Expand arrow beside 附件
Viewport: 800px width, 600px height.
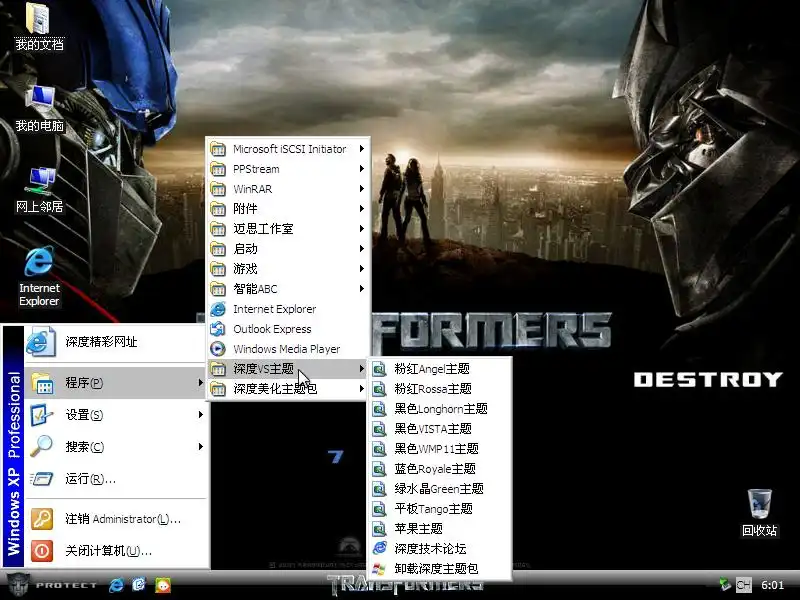(361, 209)
